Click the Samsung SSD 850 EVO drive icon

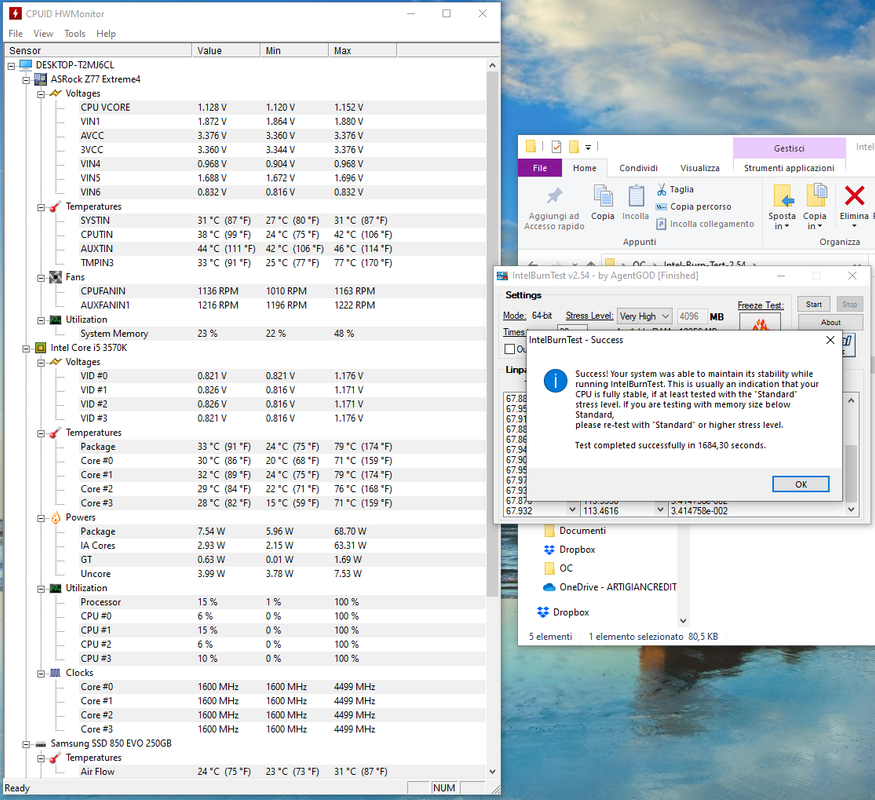click(41, 744)
